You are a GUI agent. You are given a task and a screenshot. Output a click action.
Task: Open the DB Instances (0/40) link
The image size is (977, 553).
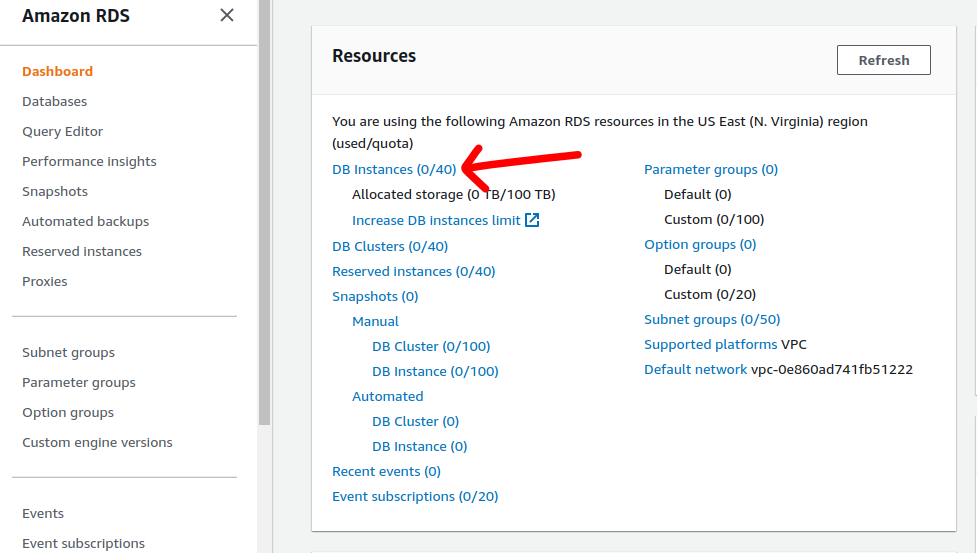394,169
